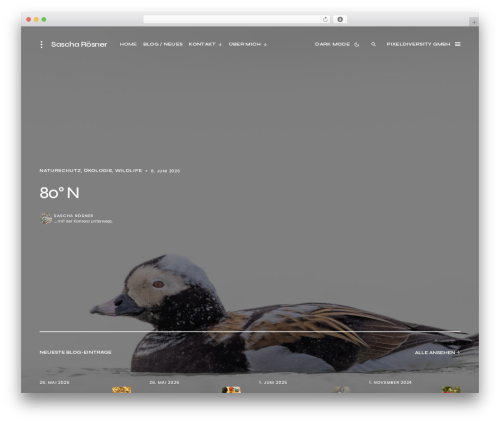Click the browser extension icon beside address bar
Viewport: 500px width, 423px height.
(x=340, y=19)
